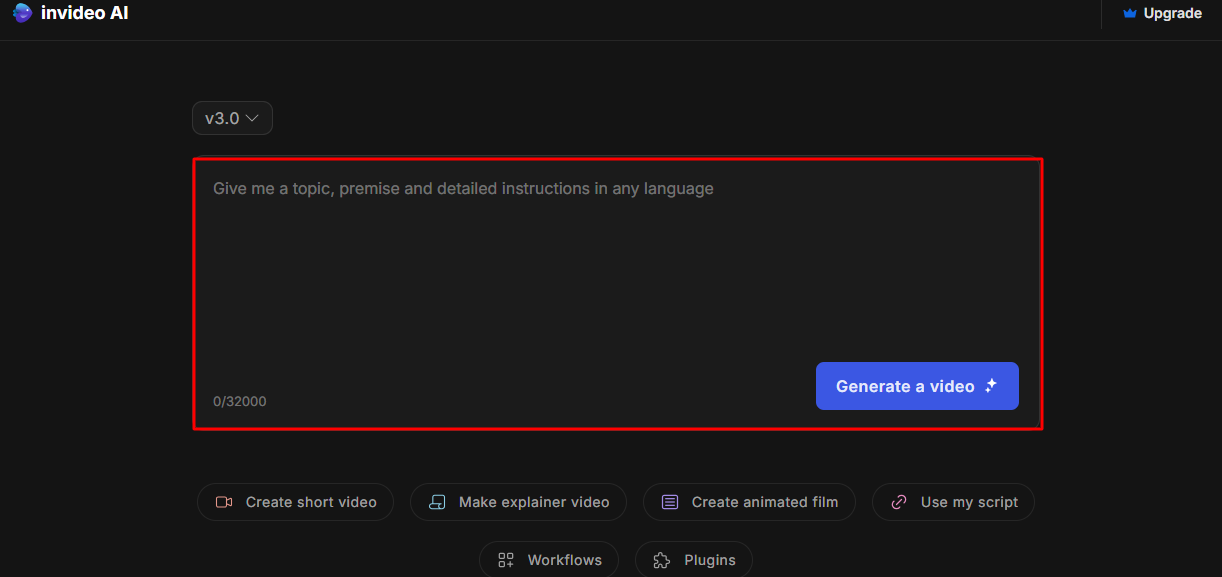Click the sparkle icon on Generate button
The width and height of the screenshot is (1222, 577).
[989, 385]
